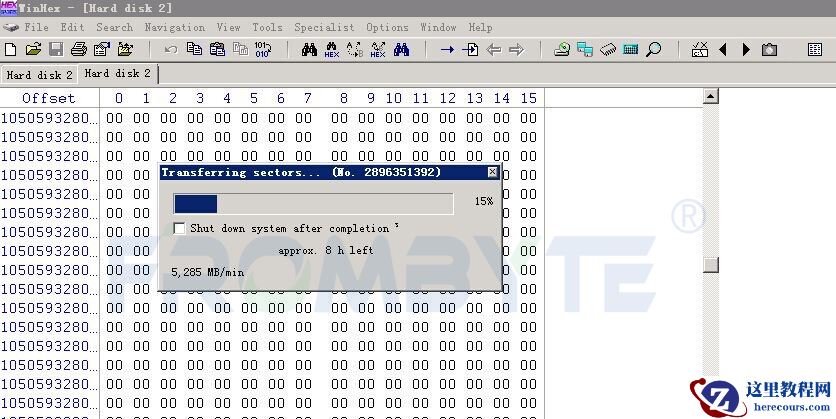
Task: Click the transfer progress bar at 15%
Action: click(314, 204)
